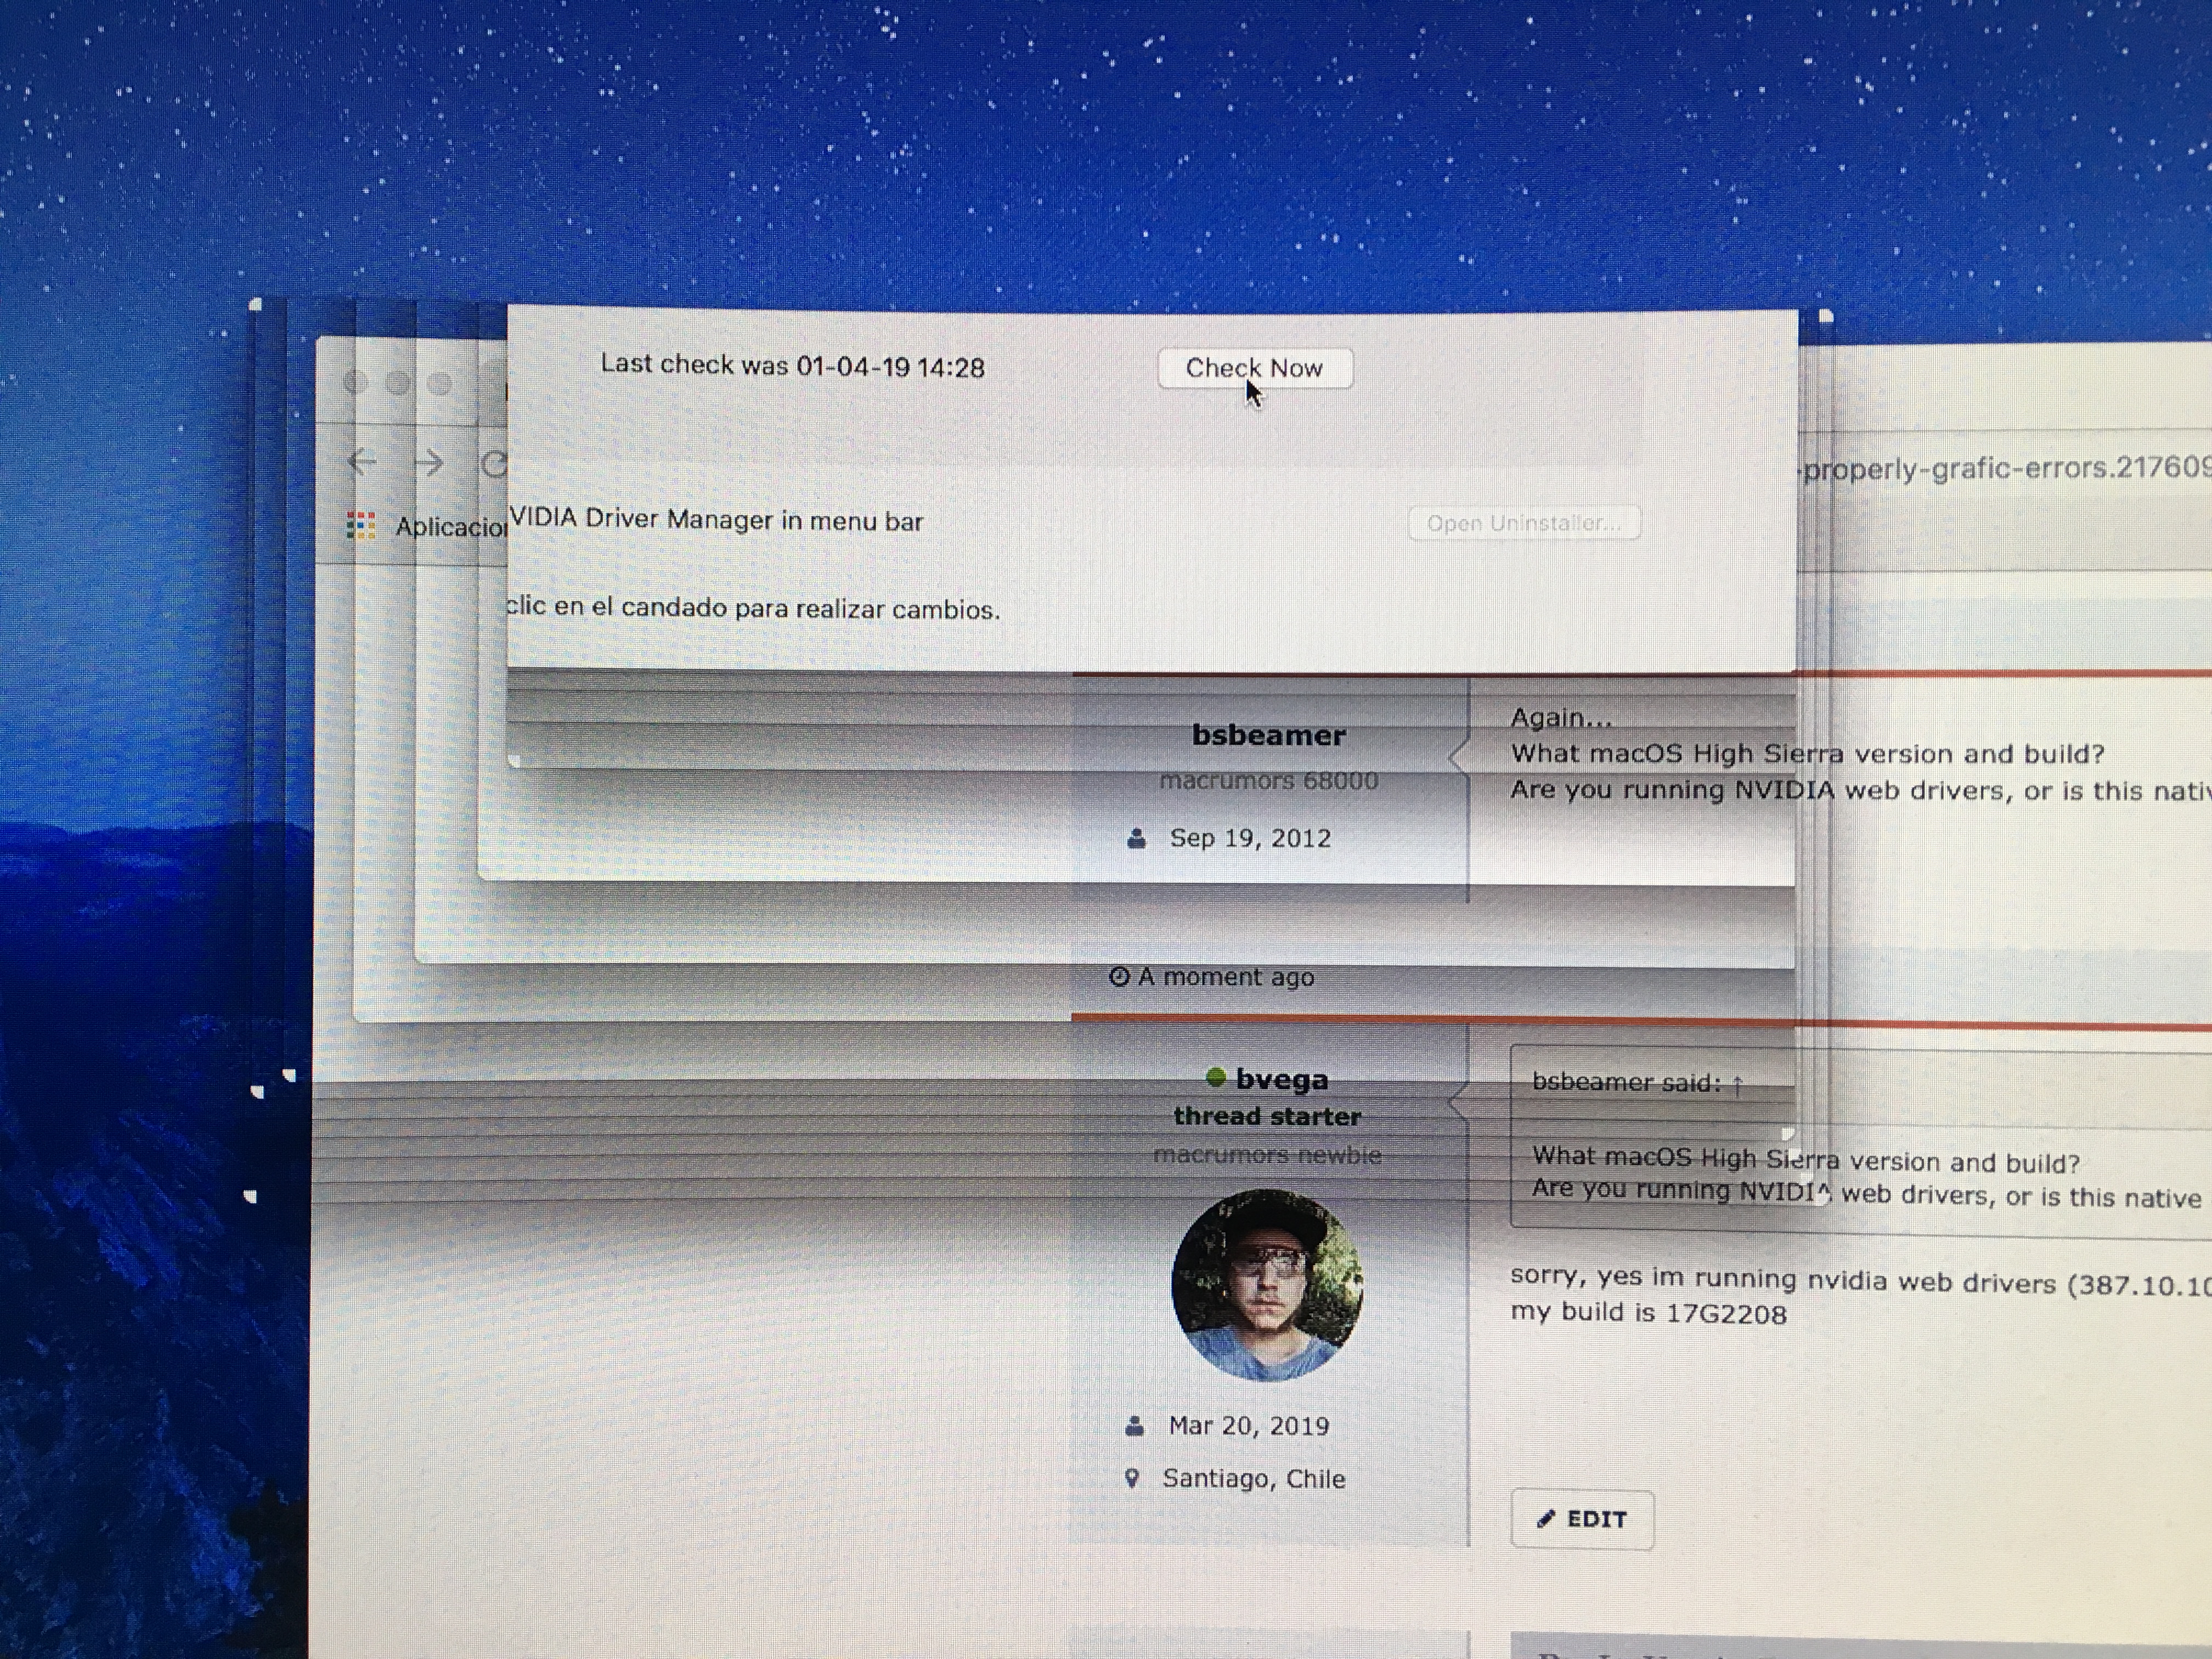Click the 'Last check was 01-04-19 14:28' text
The height and width of the screenshot is (1659, 2212).
tap(792, 366)
